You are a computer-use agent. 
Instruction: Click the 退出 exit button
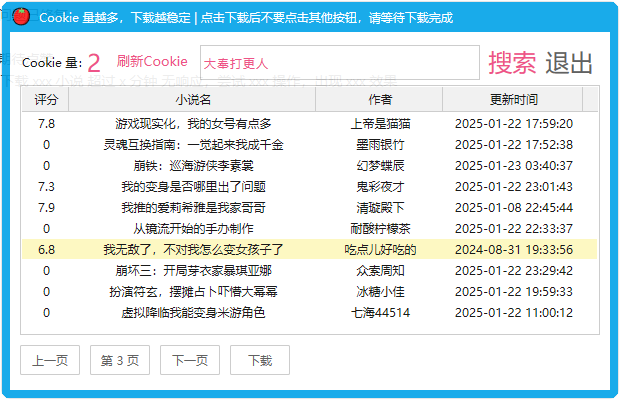point(569,63)
